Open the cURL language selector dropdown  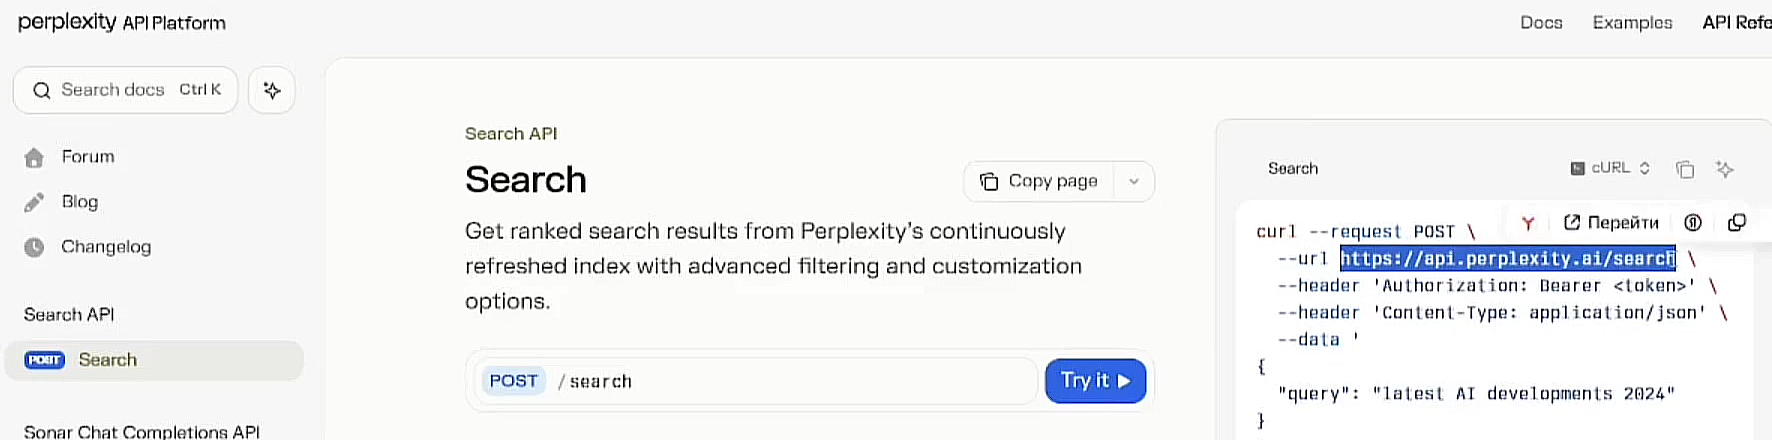(x=1610, y=168)
